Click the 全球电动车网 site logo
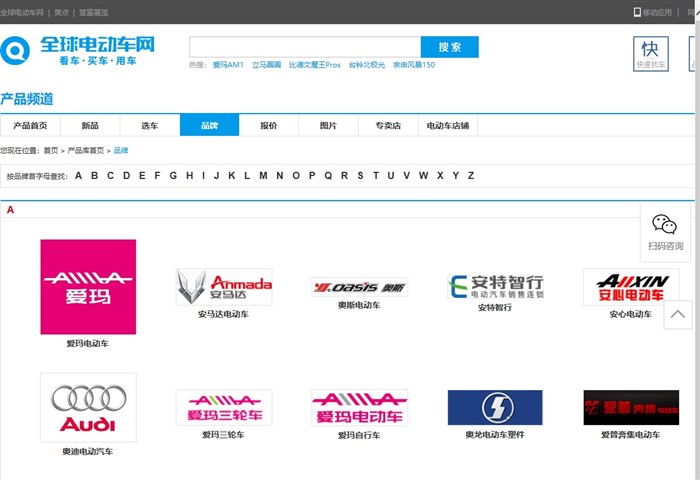Screen dimensions: 700x480 (x=78, y=50)
